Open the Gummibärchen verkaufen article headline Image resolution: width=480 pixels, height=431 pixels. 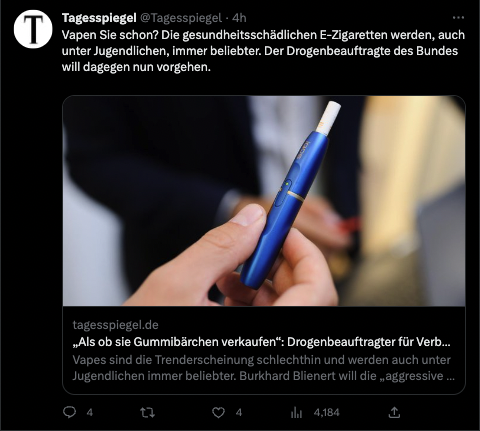(262, 342)
